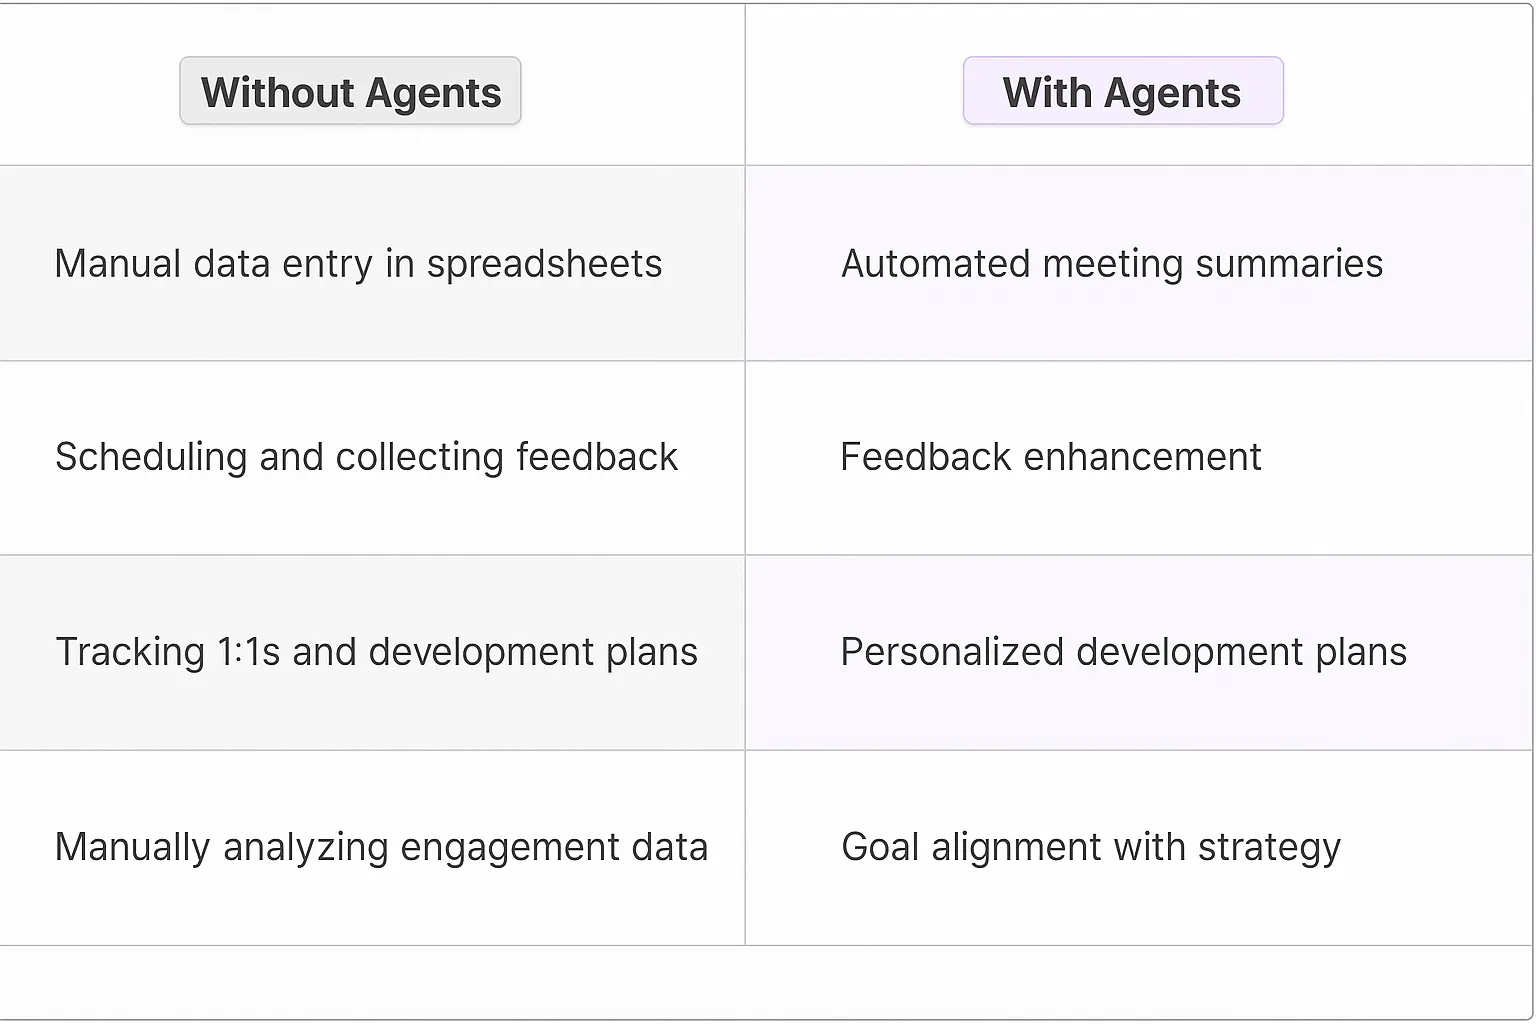This screenshot has width=1536, height=1024.
Task: Click Scheduling and collecting feedback text
Action: [x=366, y=457]
